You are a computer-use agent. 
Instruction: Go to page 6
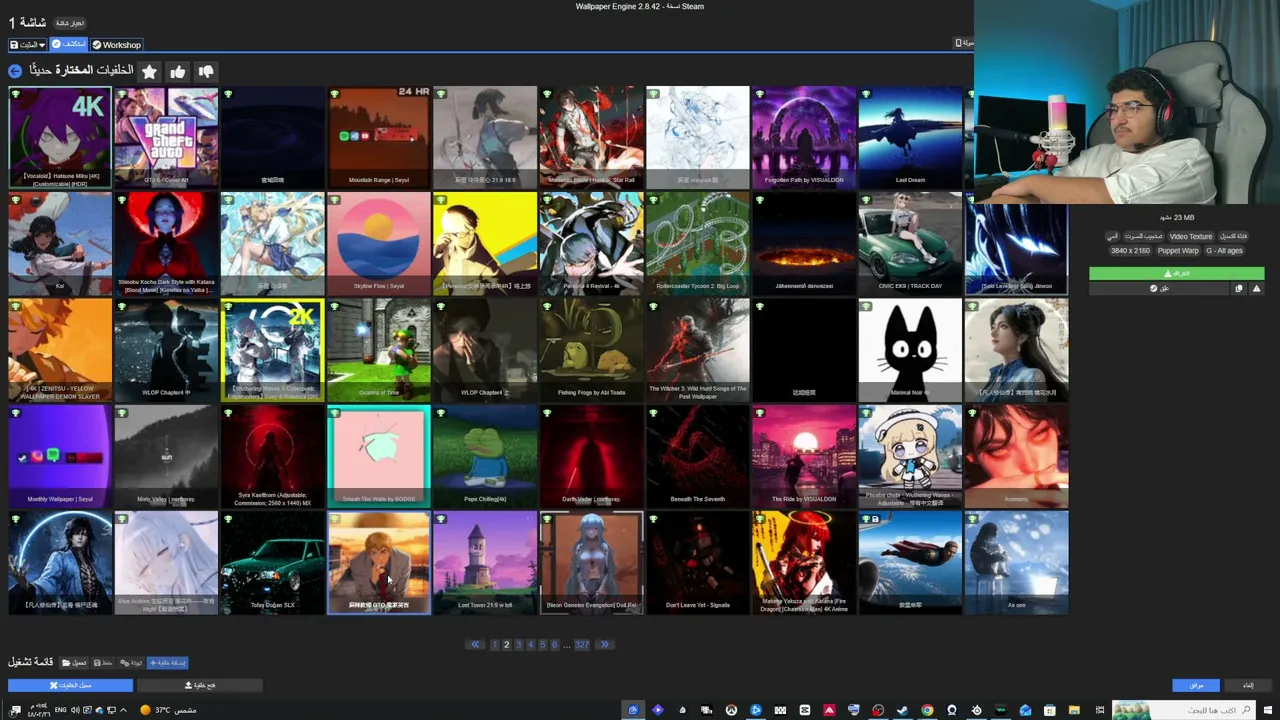pyautogui.click(x=554, y=645)
